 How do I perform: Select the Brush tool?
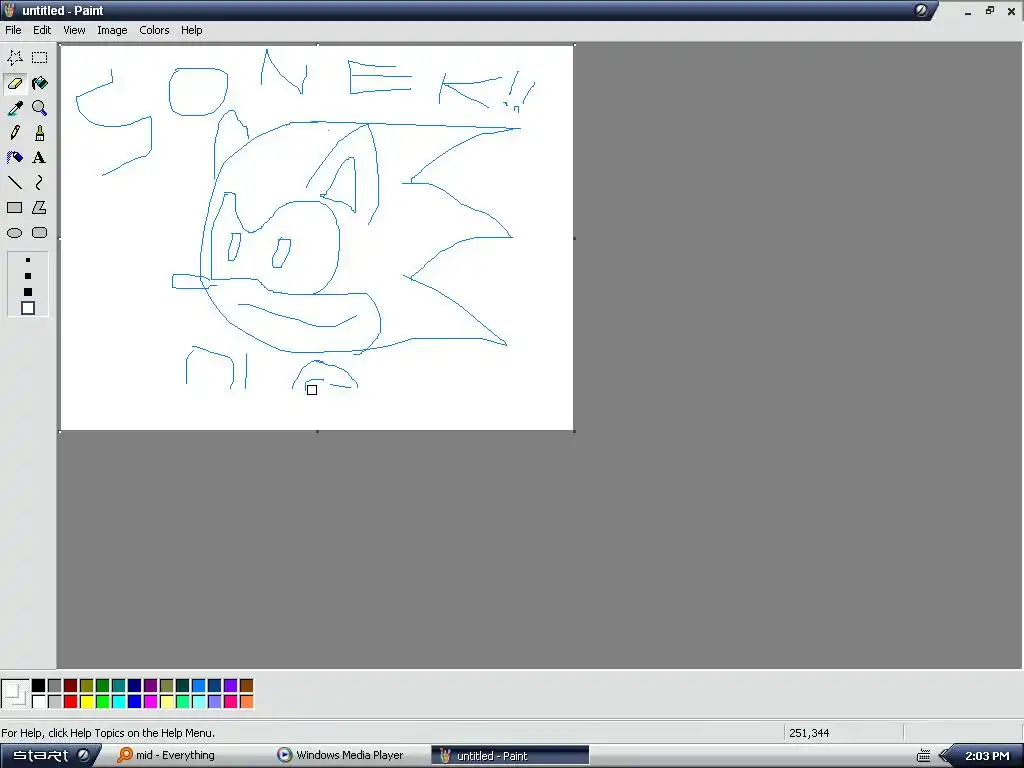[40, 133]
